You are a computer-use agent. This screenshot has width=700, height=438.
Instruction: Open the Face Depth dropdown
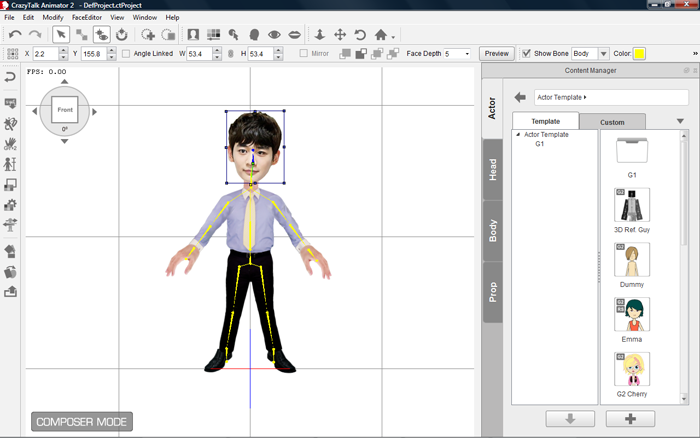click(458, 54)
